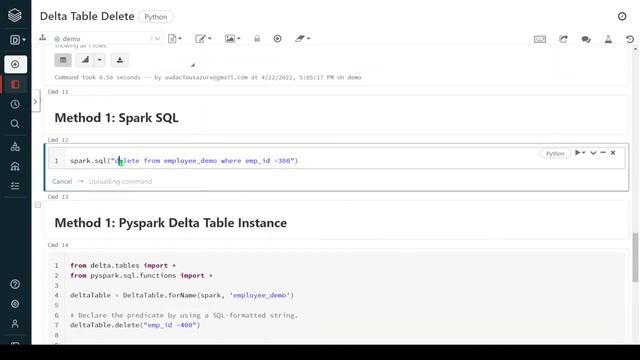Screen dimensions: 640x360
Task: Open the Data icon in sidebar
Action: (x=15, y=147)
